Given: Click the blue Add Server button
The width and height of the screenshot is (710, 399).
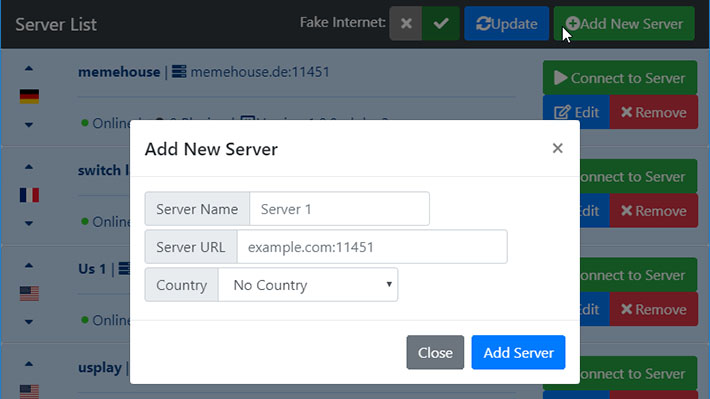Looking at the screenshot, I should pyautogui.click(x=518, y=352).
